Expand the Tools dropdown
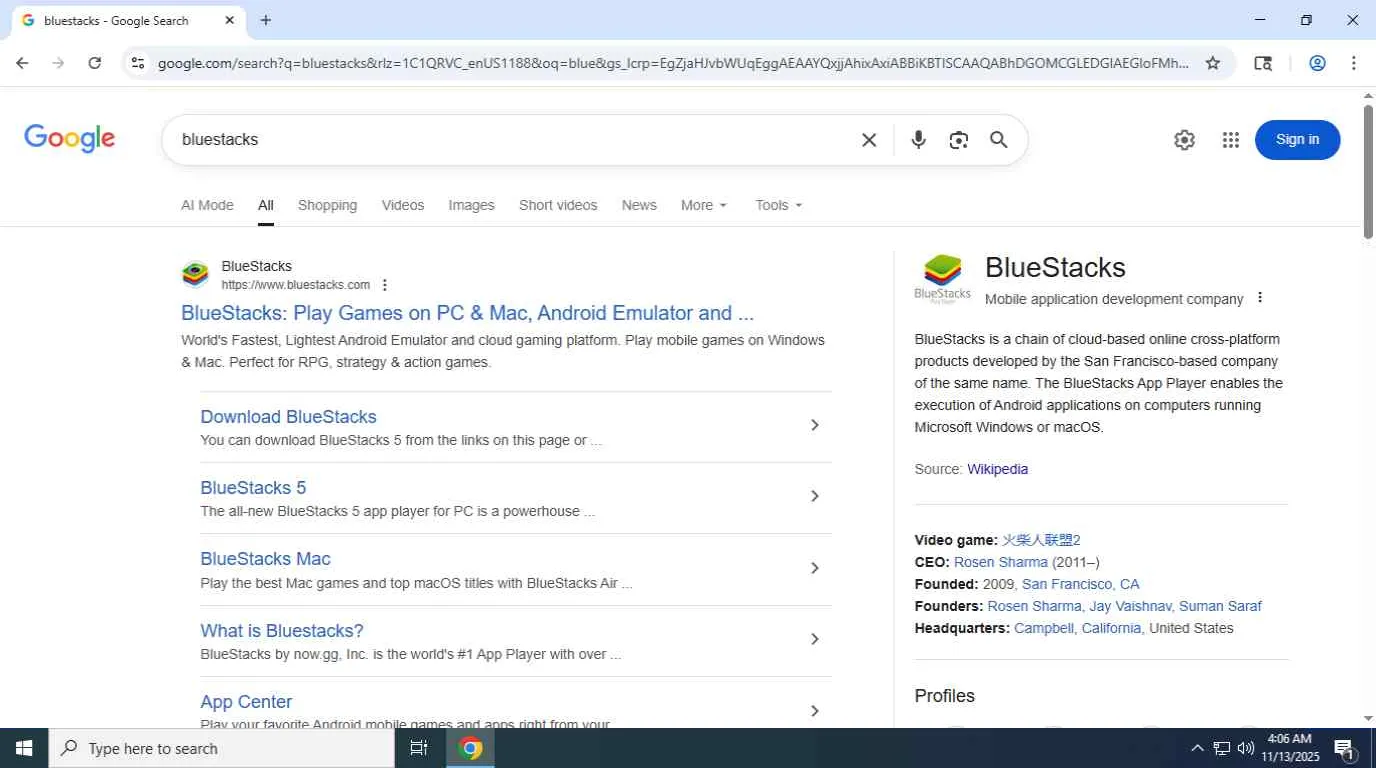1376x768 pixels. pos(779,205)
